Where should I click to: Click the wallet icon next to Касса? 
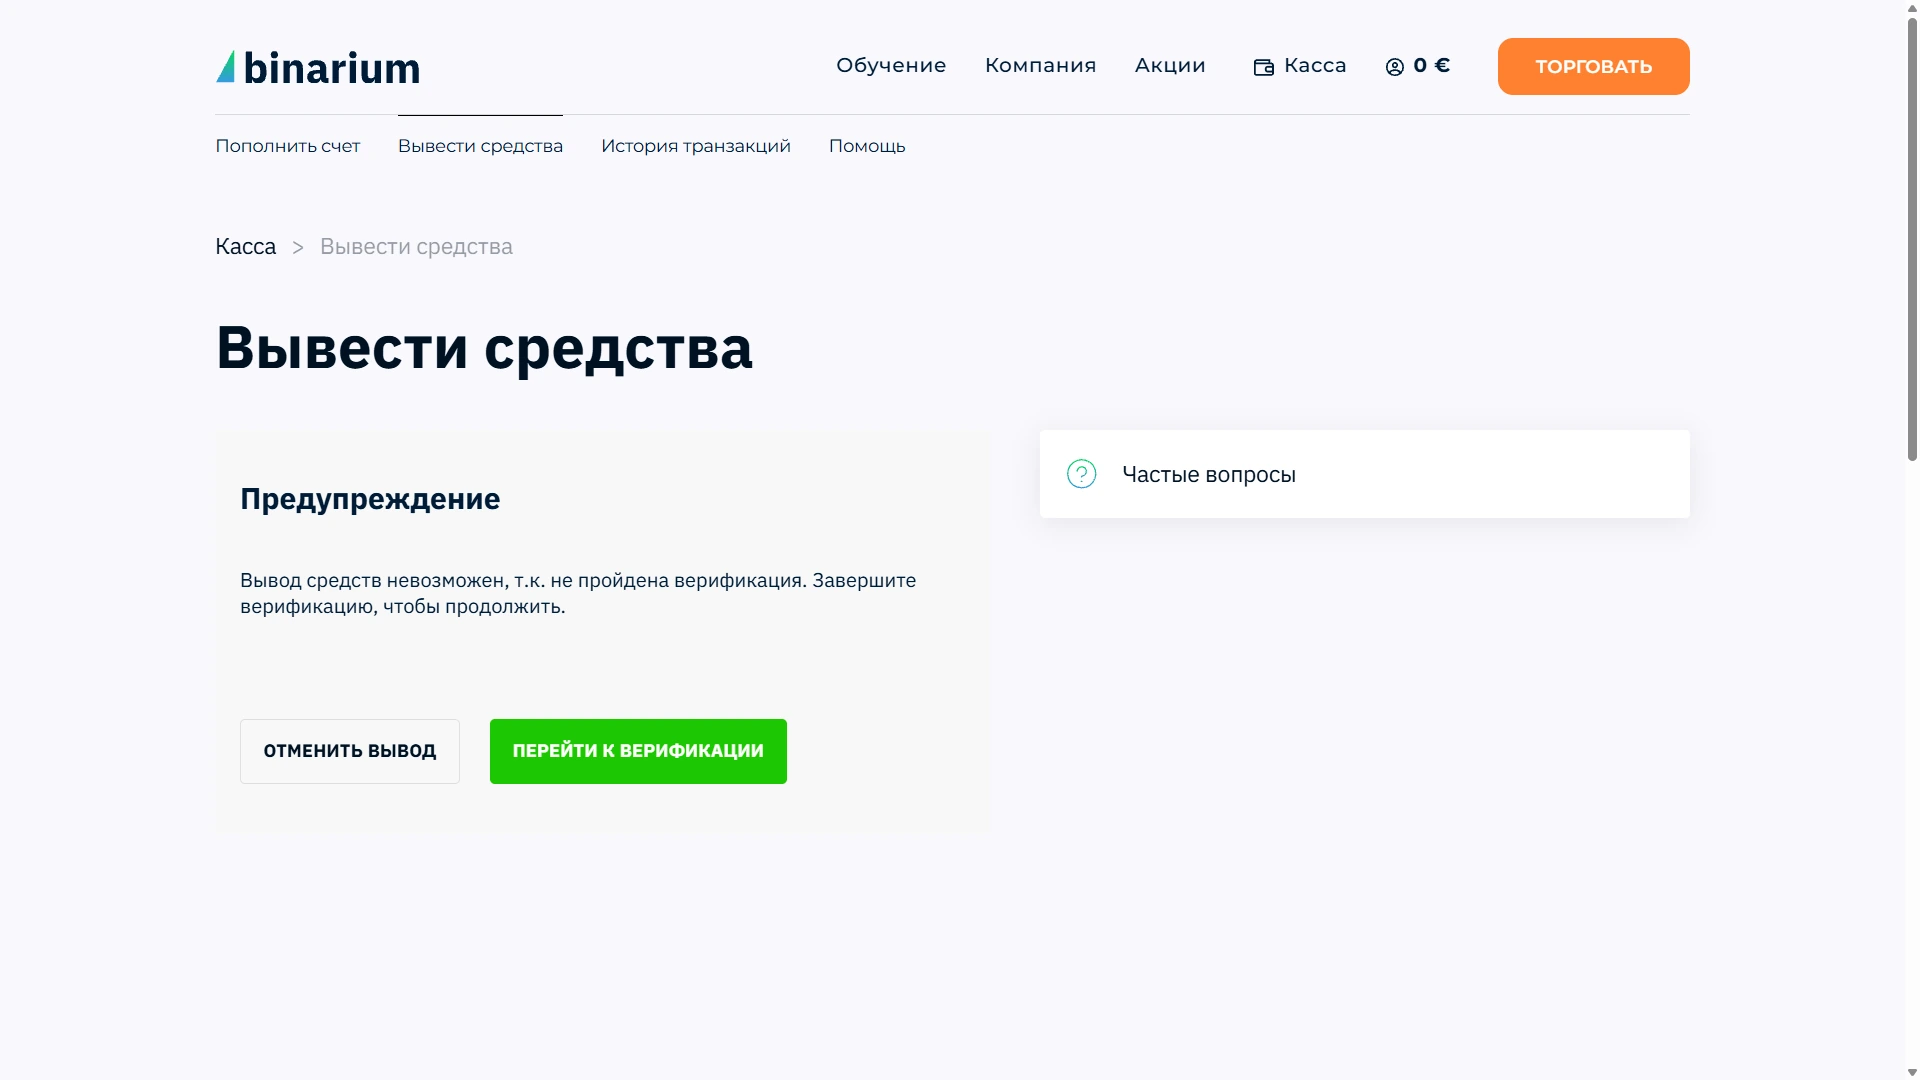[x=1263, y=67]
